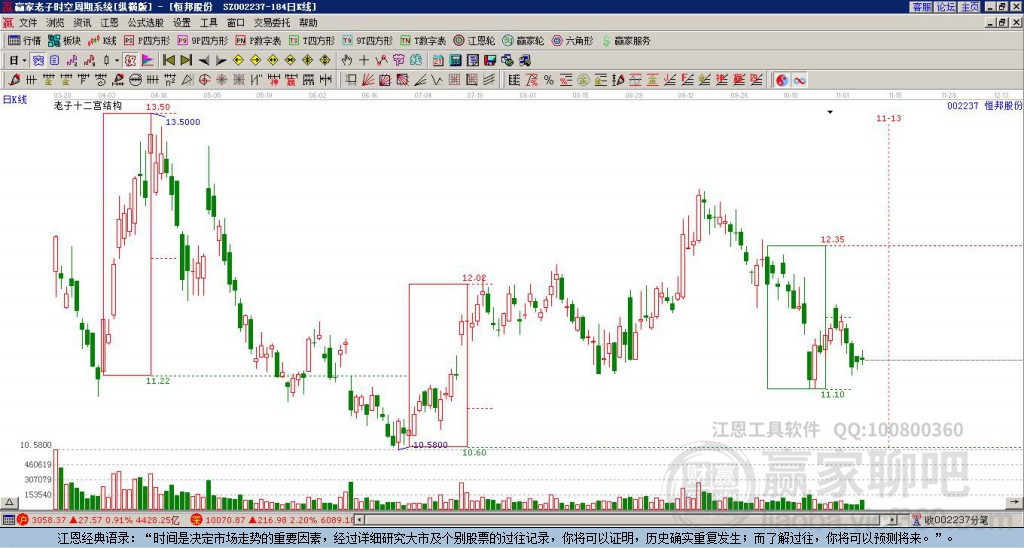Click the 客服 button in title bar

921,7
